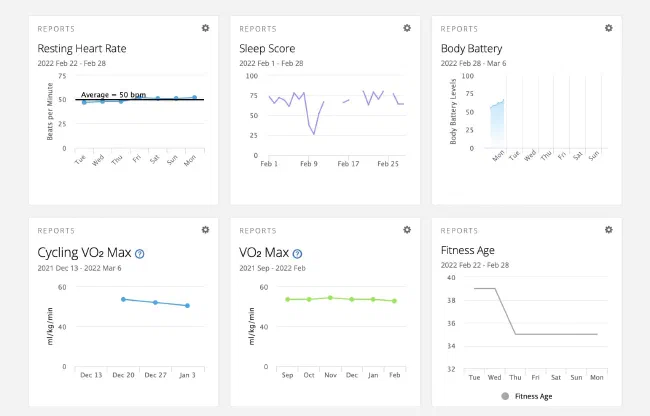Viewport: 650px width, 416px height.
Task: Click VO2 Max Dec data point
Action: (352, 299)
